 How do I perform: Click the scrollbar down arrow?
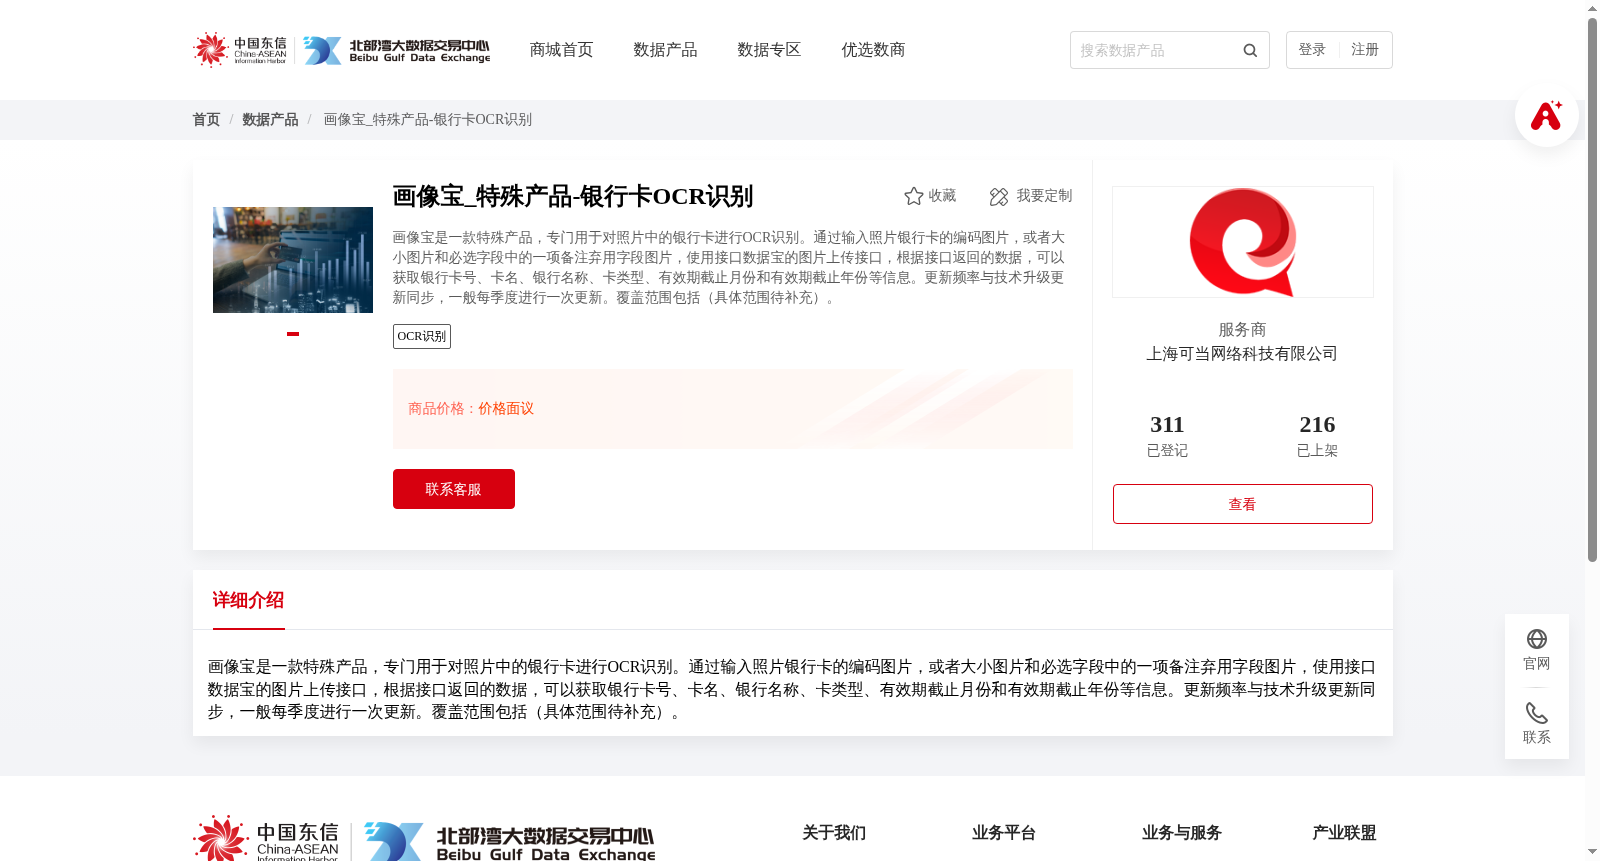(1592, 852)
